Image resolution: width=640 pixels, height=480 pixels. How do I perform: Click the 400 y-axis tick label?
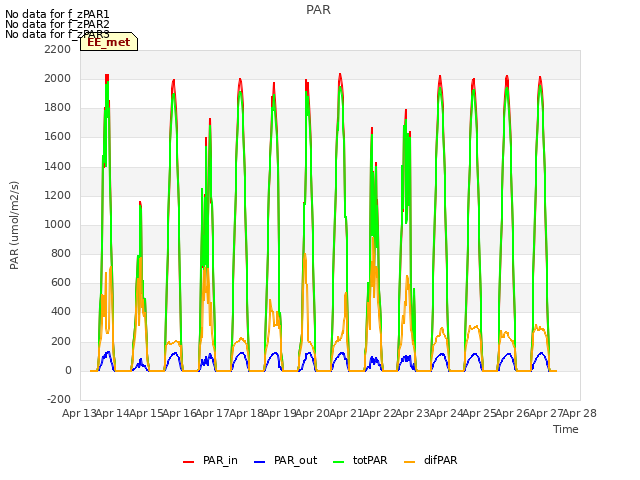[x=61, y=312]
